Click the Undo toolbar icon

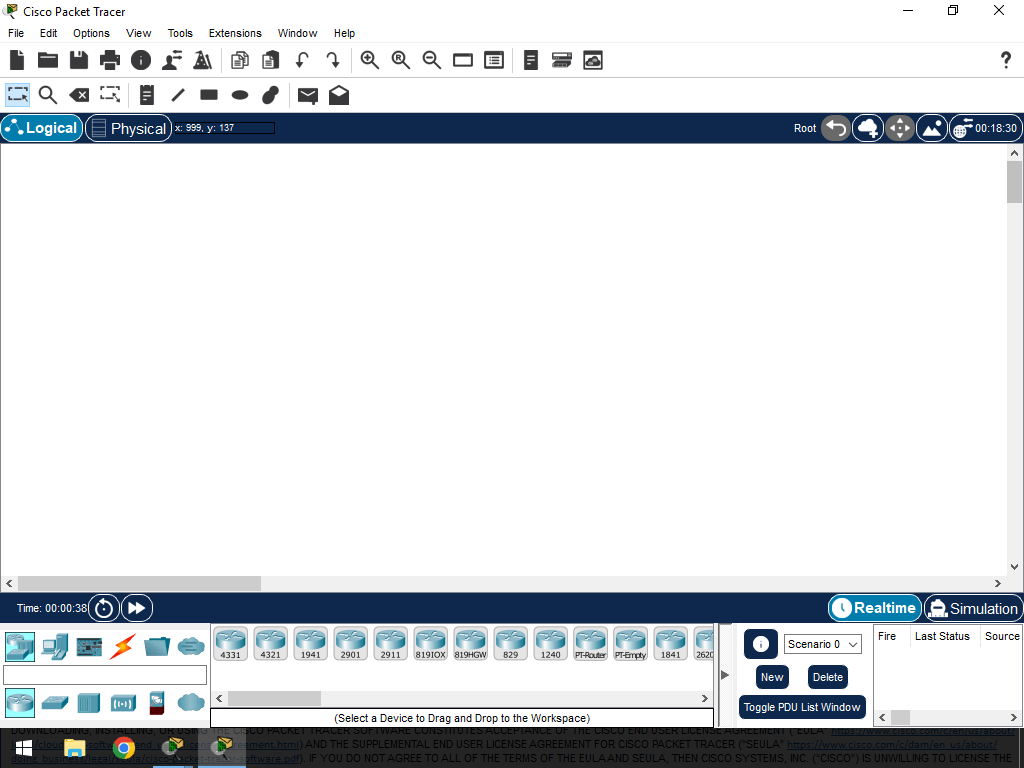[x=301, y=60]
